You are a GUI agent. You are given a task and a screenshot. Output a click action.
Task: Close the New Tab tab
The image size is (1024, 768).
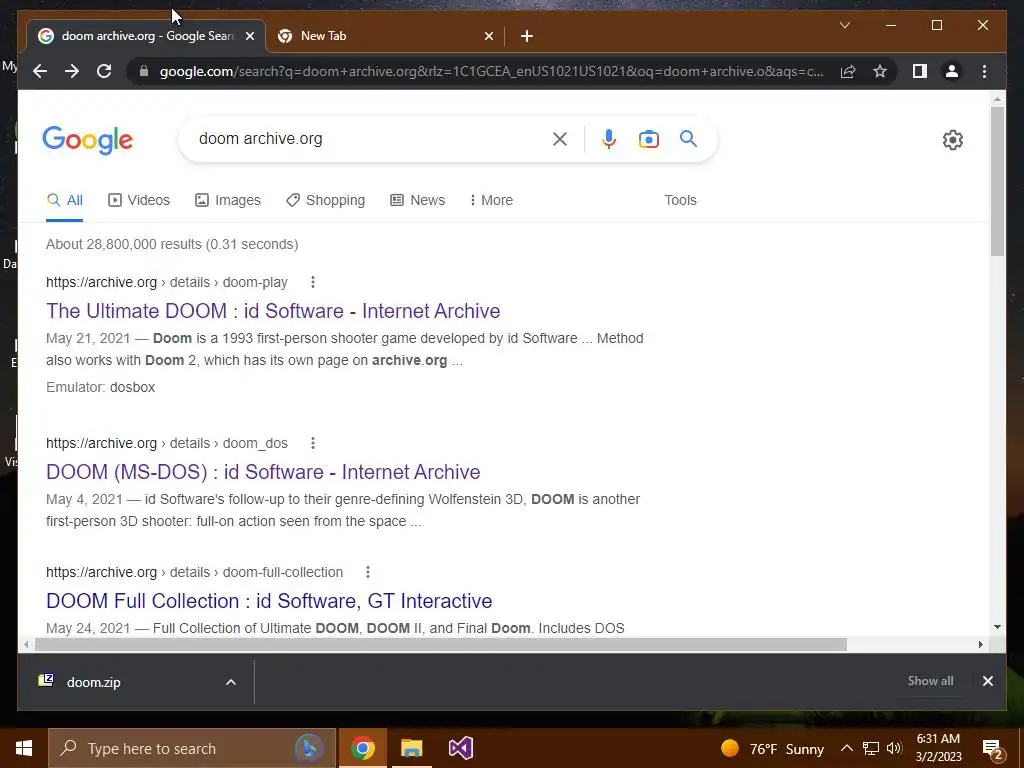click(x=488, y=36)
